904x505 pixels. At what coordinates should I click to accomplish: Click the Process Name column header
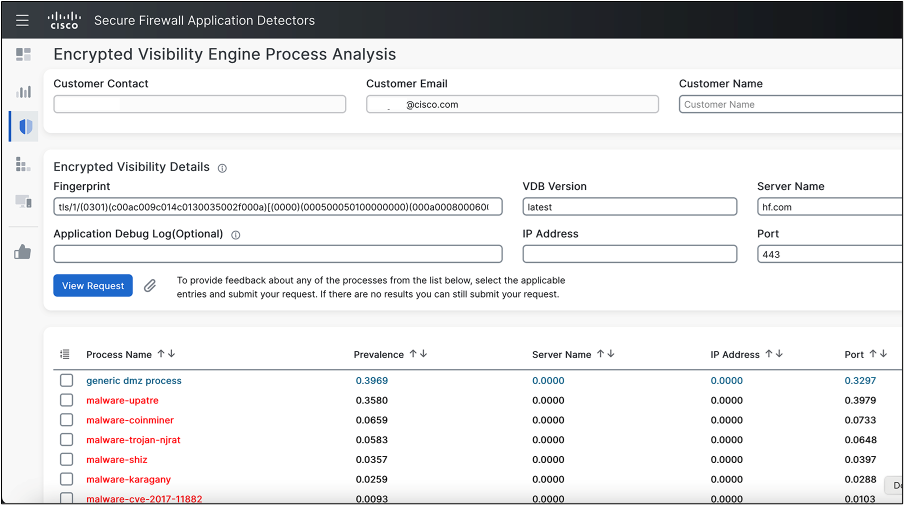tap(119, 355)
